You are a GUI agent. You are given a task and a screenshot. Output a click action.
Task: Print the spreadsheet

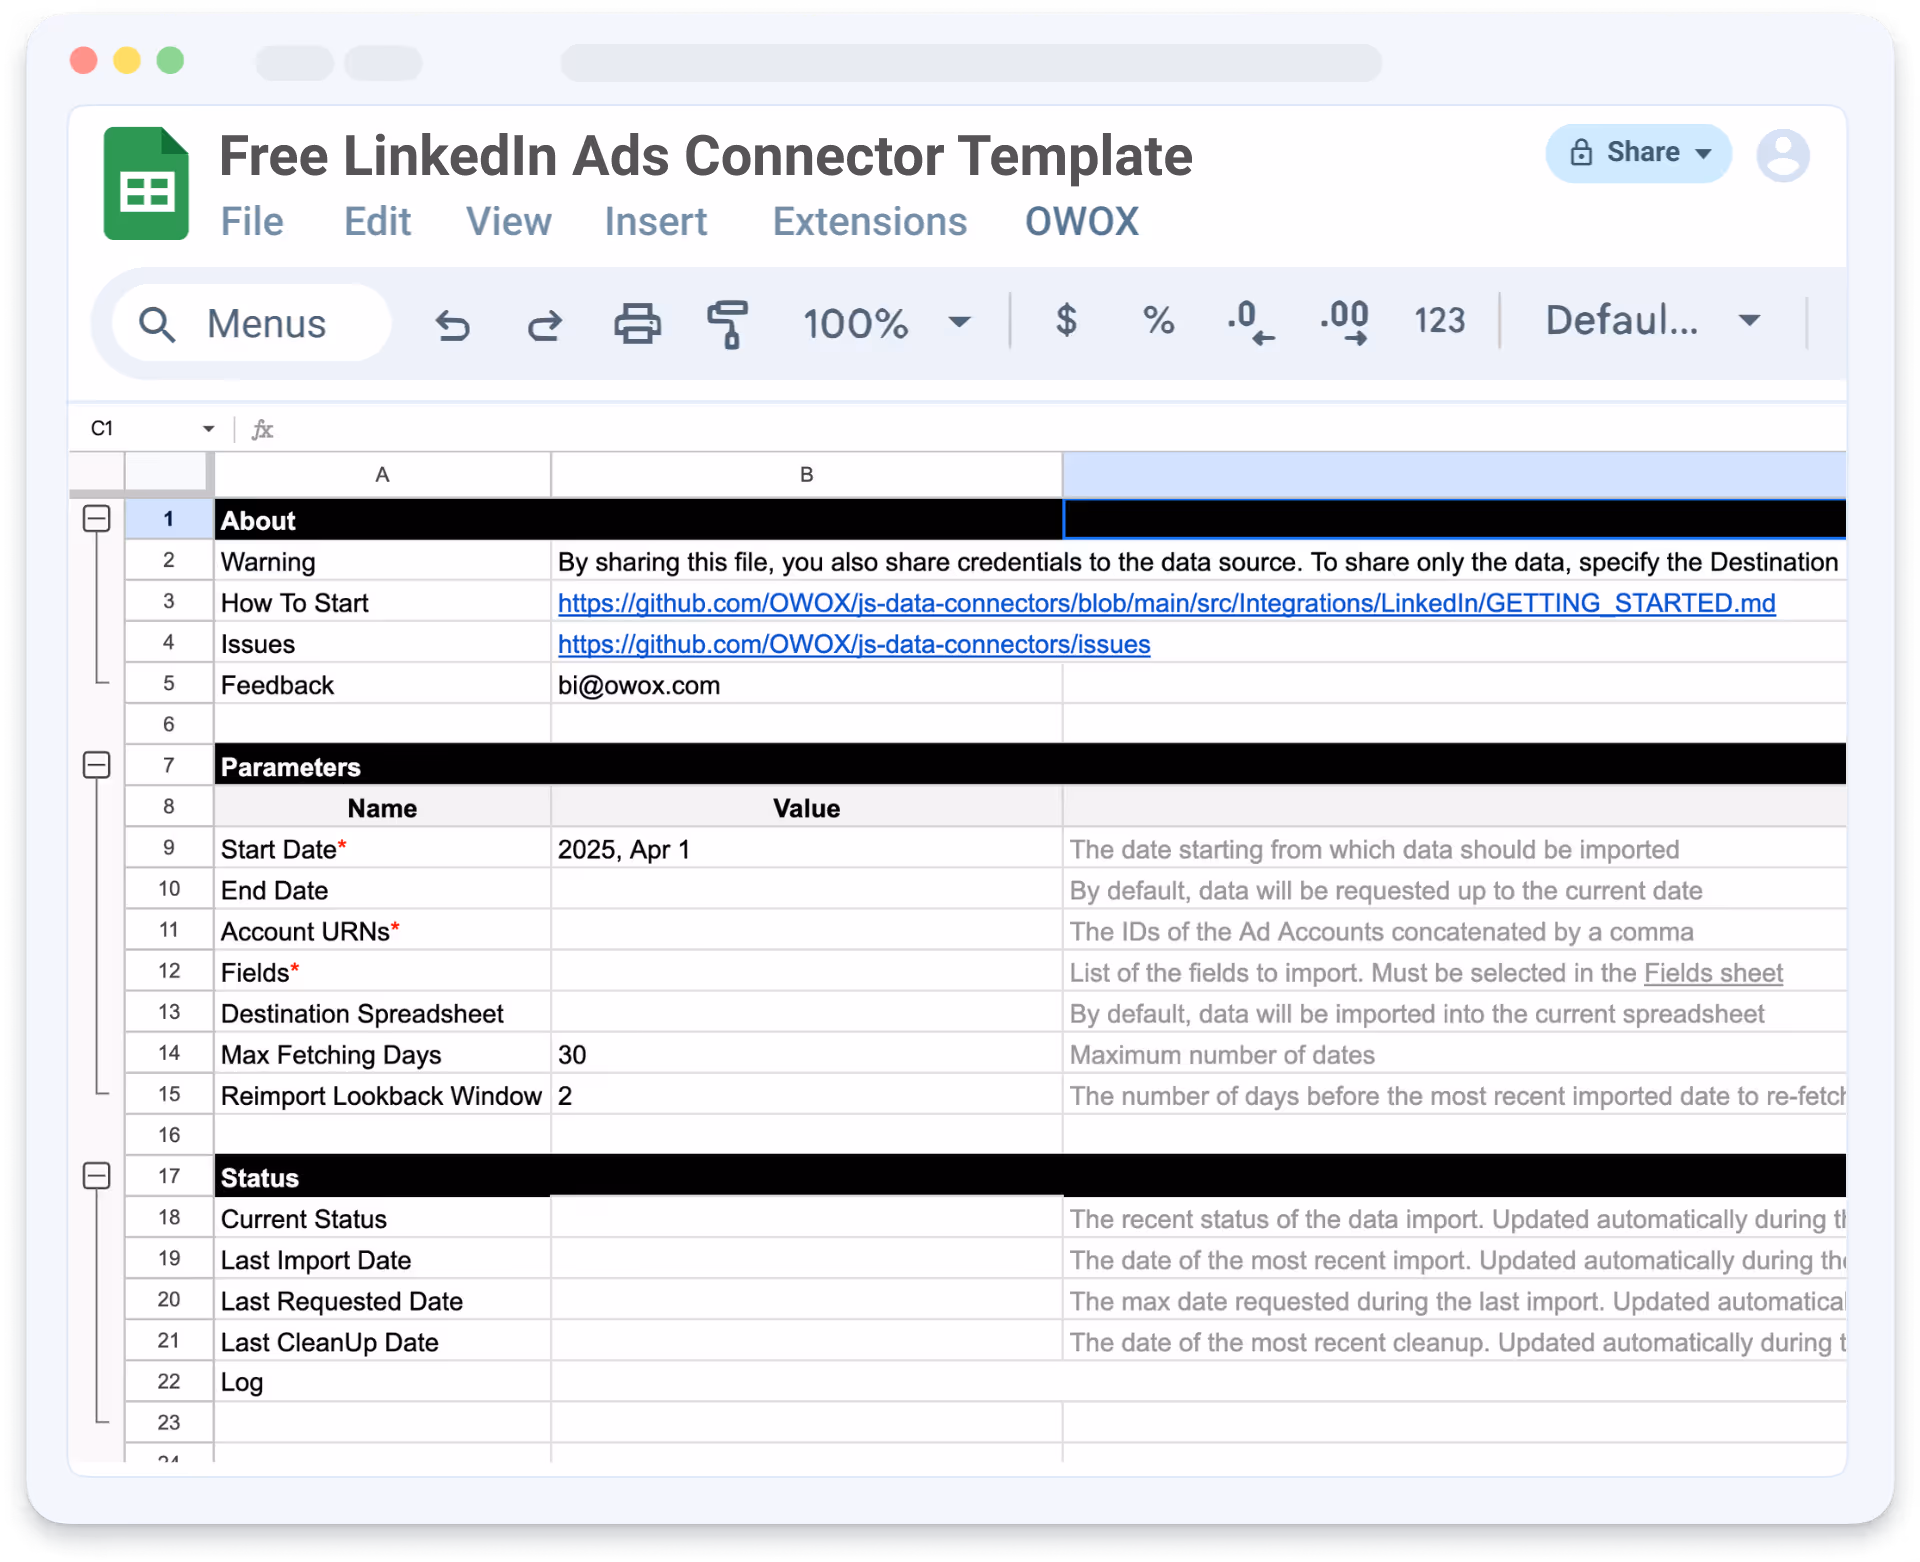pyautogui.click(x=637, y=323)
